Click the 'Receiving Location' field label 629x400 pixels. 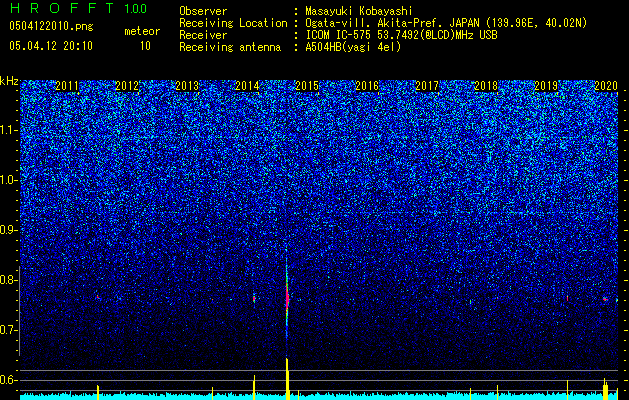tap(233, 23)
